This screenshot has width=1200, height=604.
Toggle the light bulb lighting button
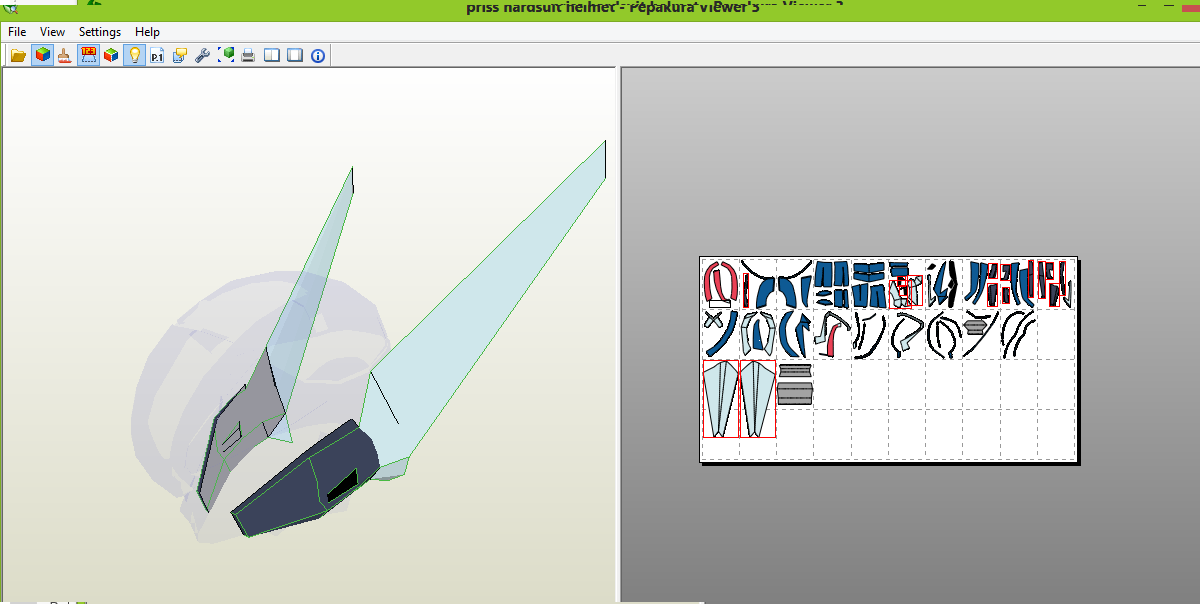(x=134, y=56)
